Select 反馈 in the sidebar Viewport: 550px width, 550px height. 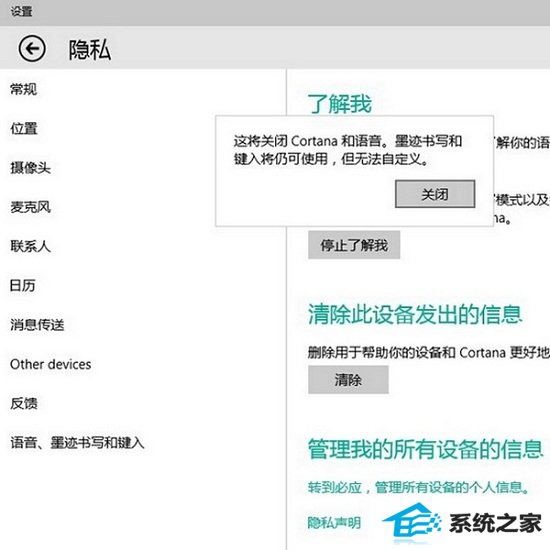tap(24, 403)
